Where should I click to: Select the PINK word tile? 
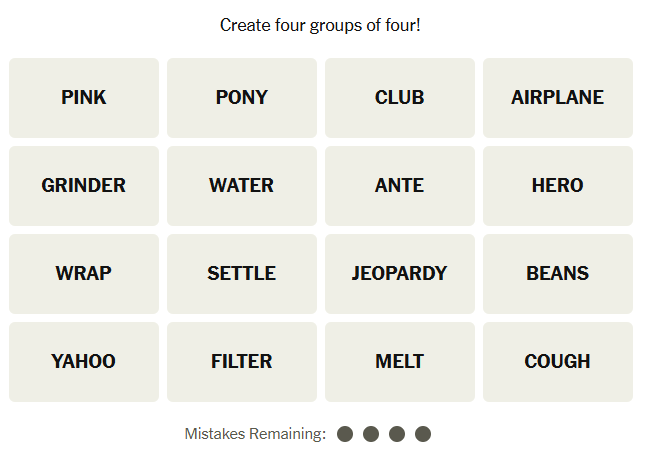pyautogui.click(x=84, y=98)
